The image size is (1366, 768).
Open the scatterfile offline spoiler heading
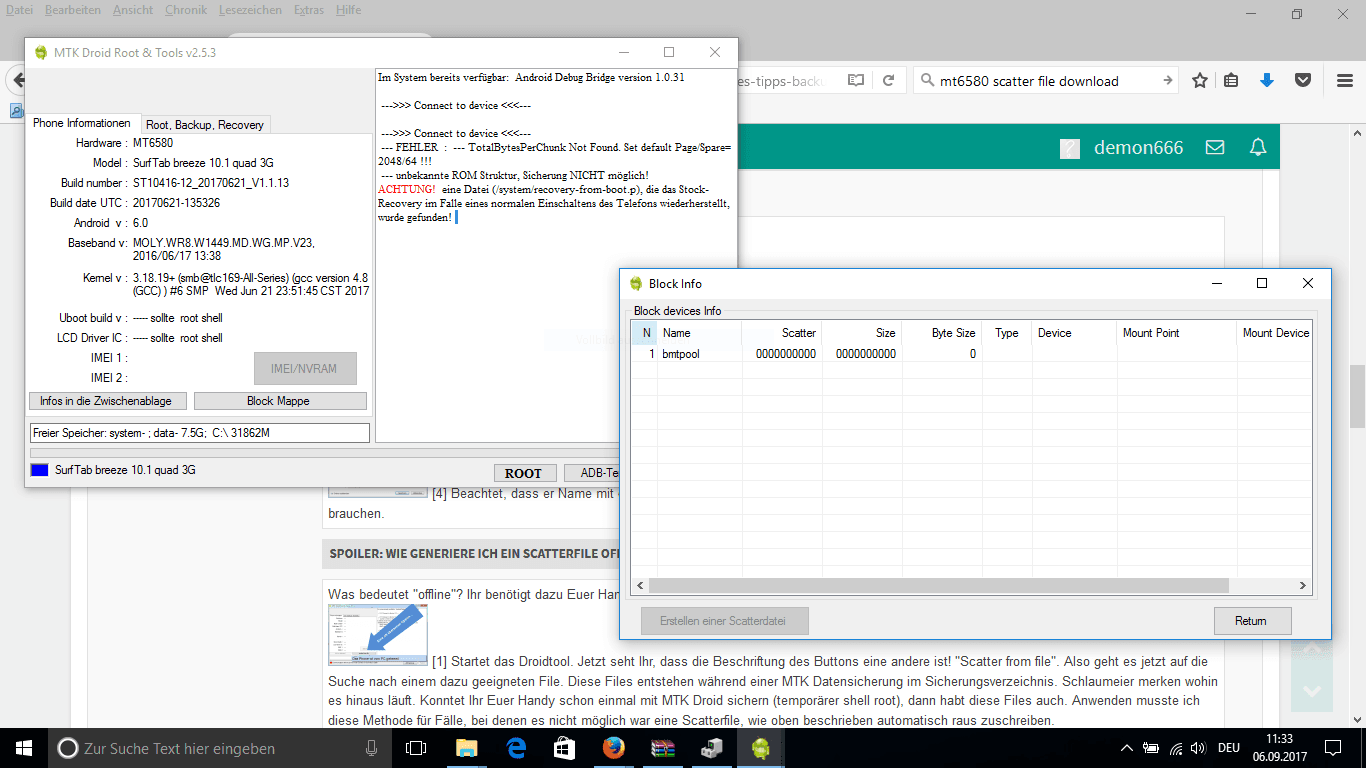click(x=475, y=553)
